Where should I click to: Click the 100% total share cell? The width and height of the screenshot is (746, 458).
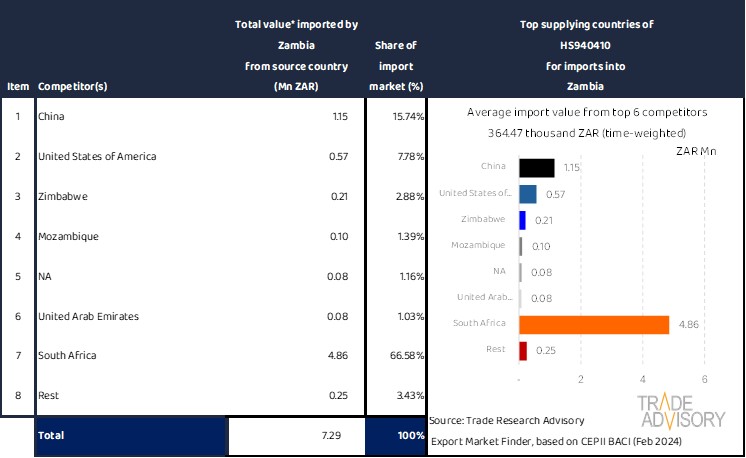pos(395,436)
